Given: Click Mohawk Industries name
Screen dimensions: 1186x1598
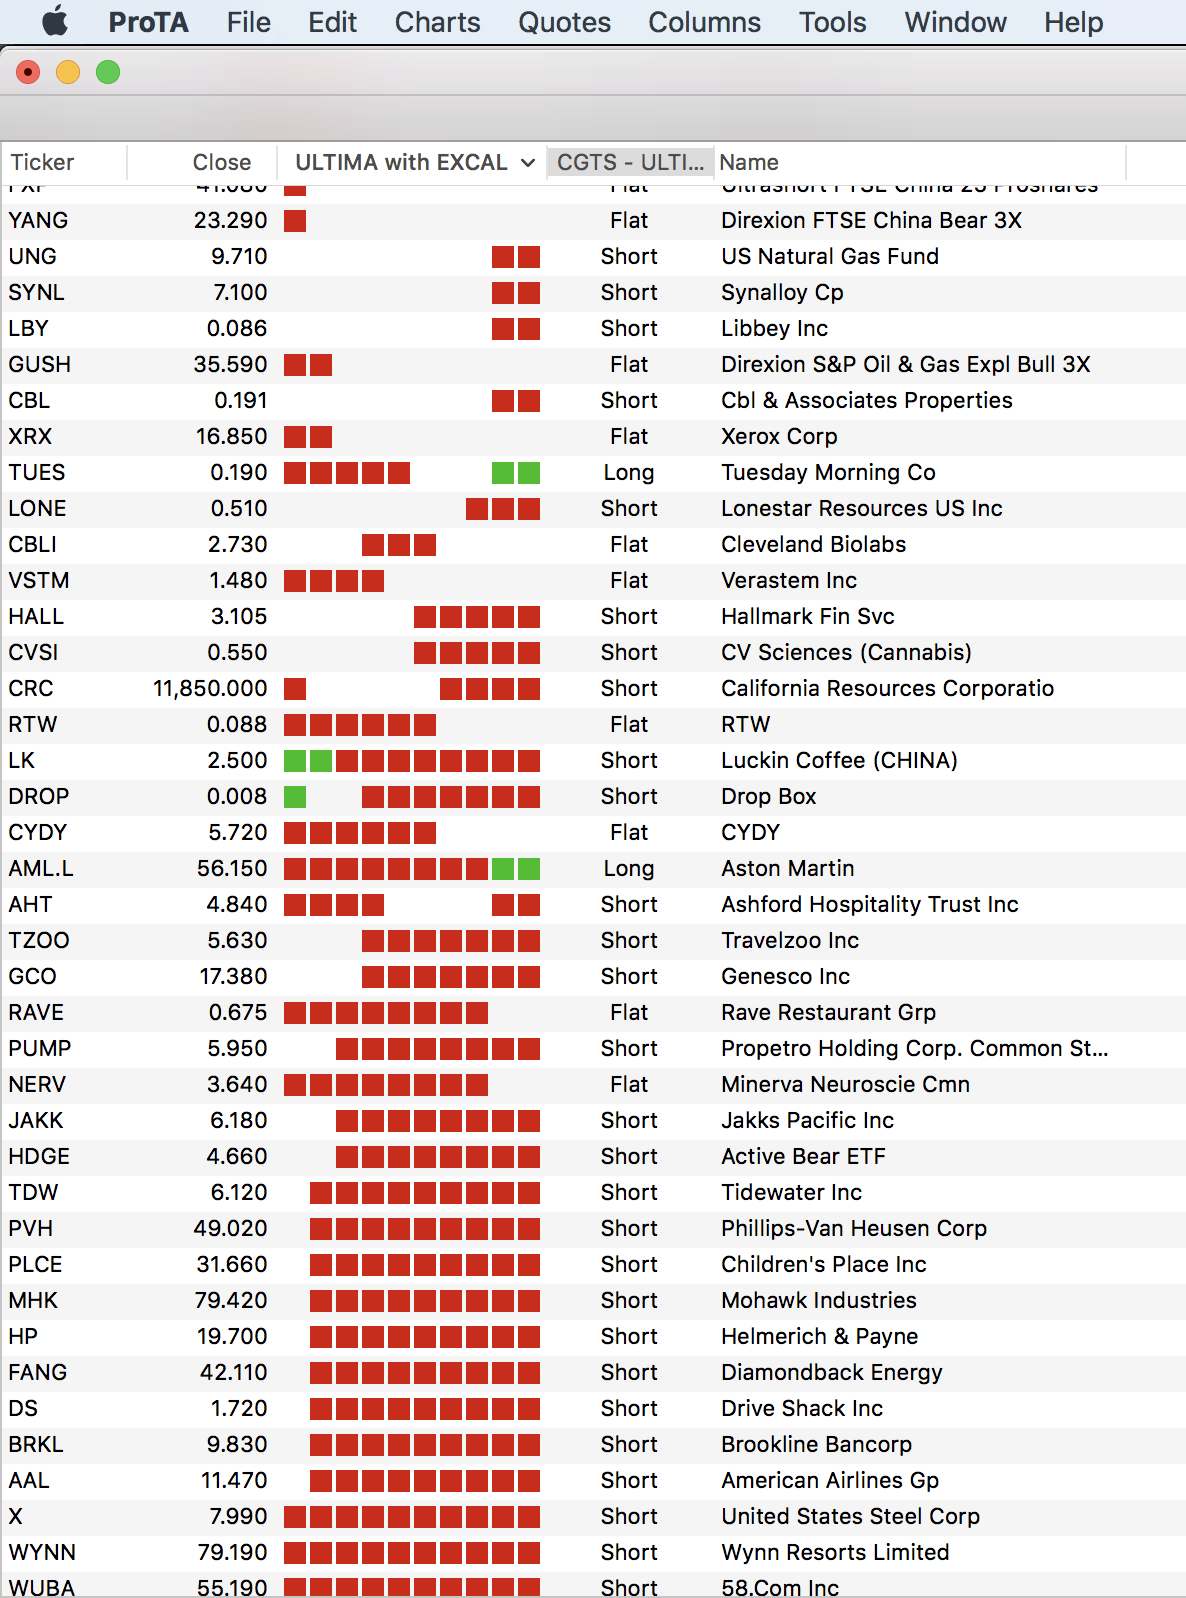Looking at the screenshot, I should 819,1300.
